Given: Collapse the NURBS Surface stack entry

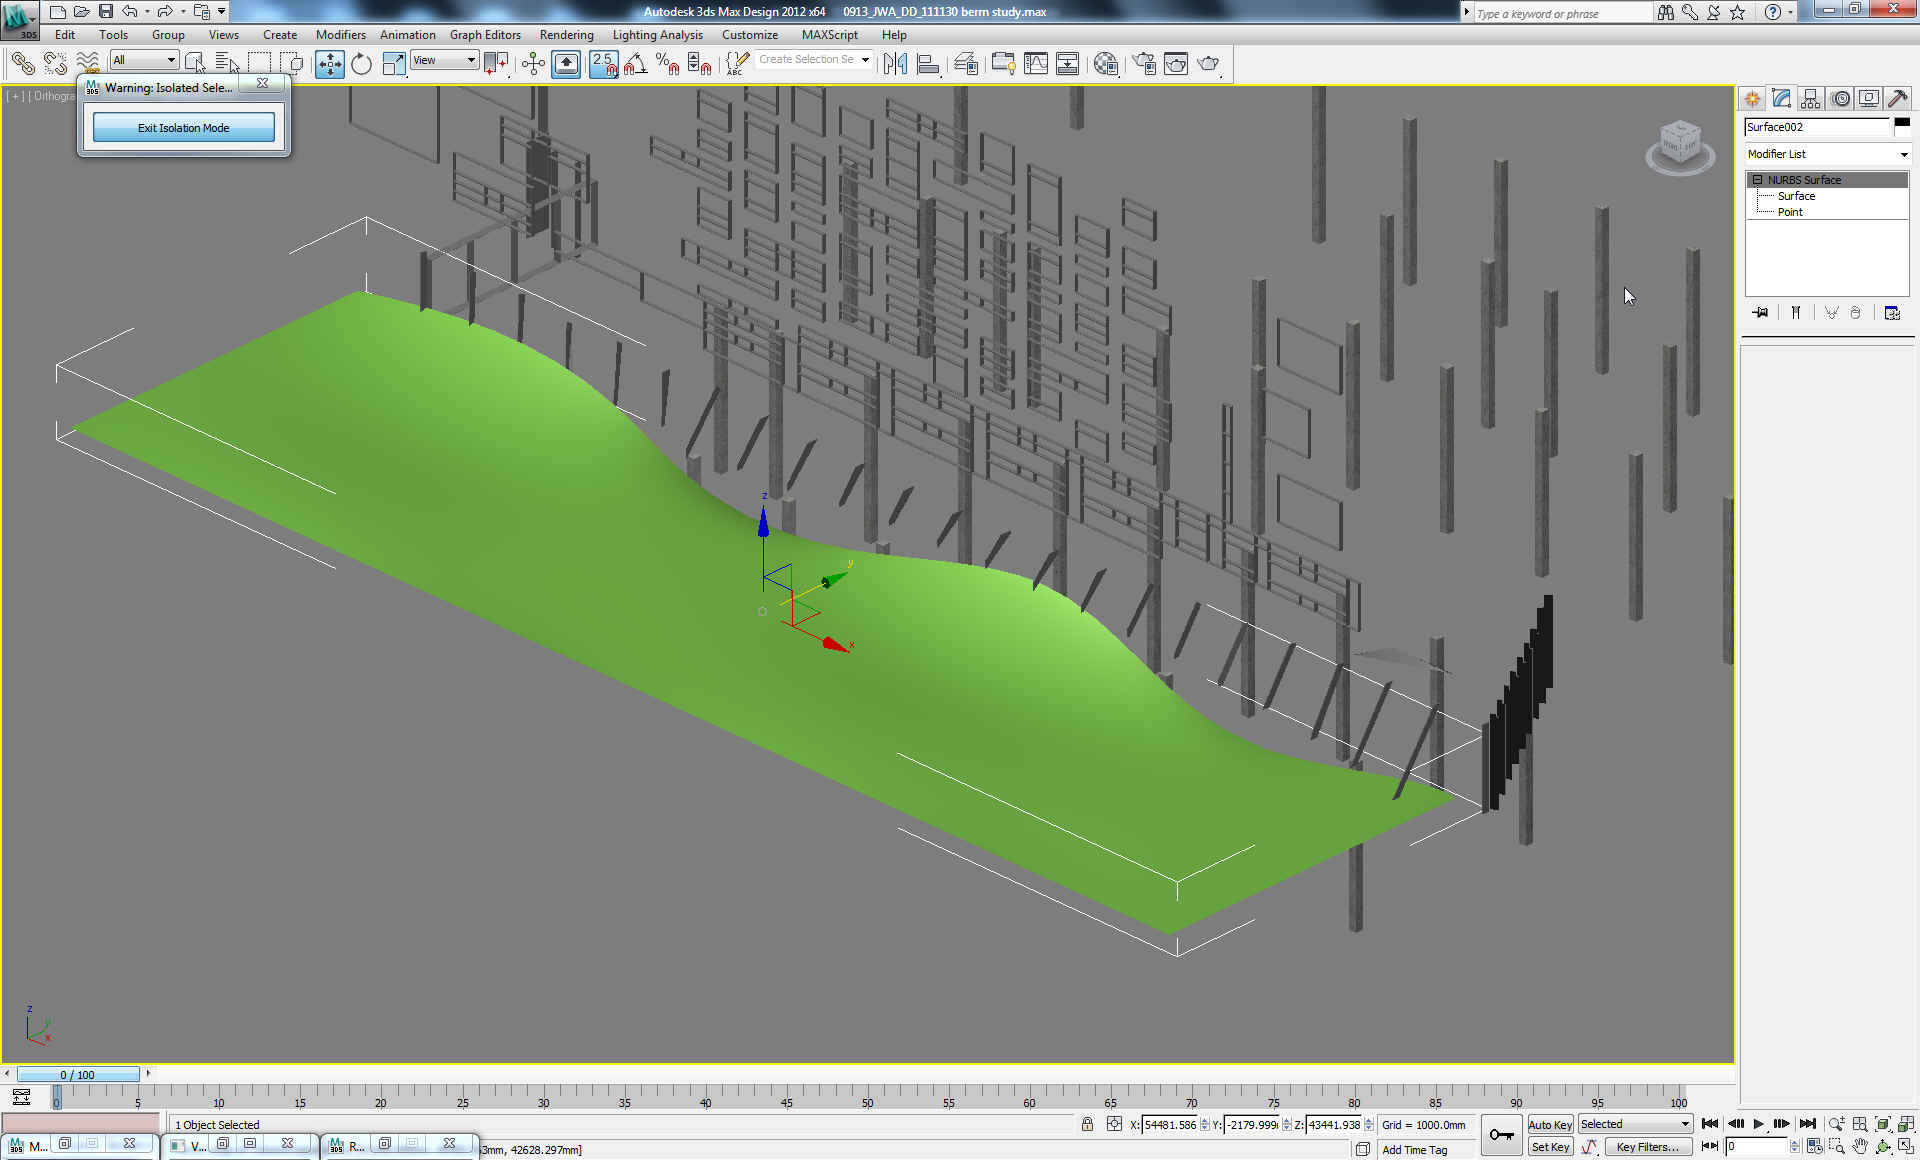Looking at the screenshot, I should tap(1757, 180).
